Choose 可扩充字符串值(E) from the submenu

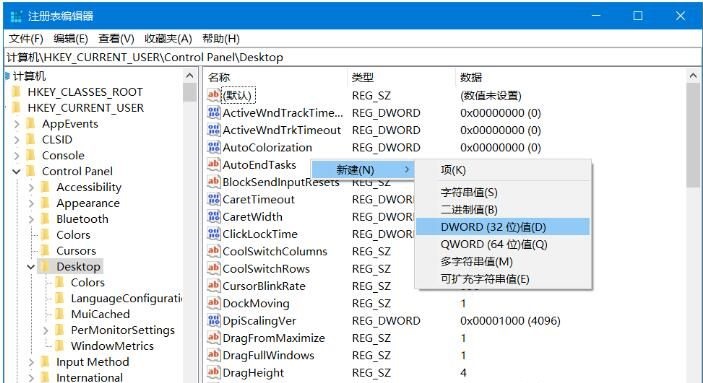pos(502,279)
